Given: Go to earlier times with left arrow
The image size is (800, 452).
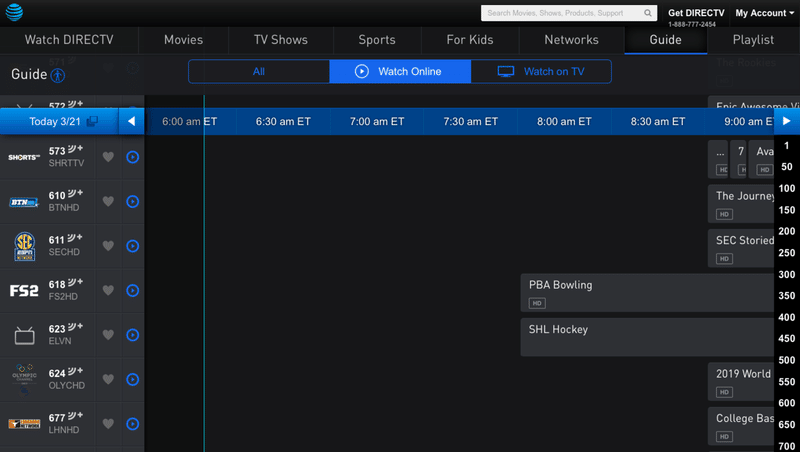Looking at the screenshot, I should (x=132, y=121).
